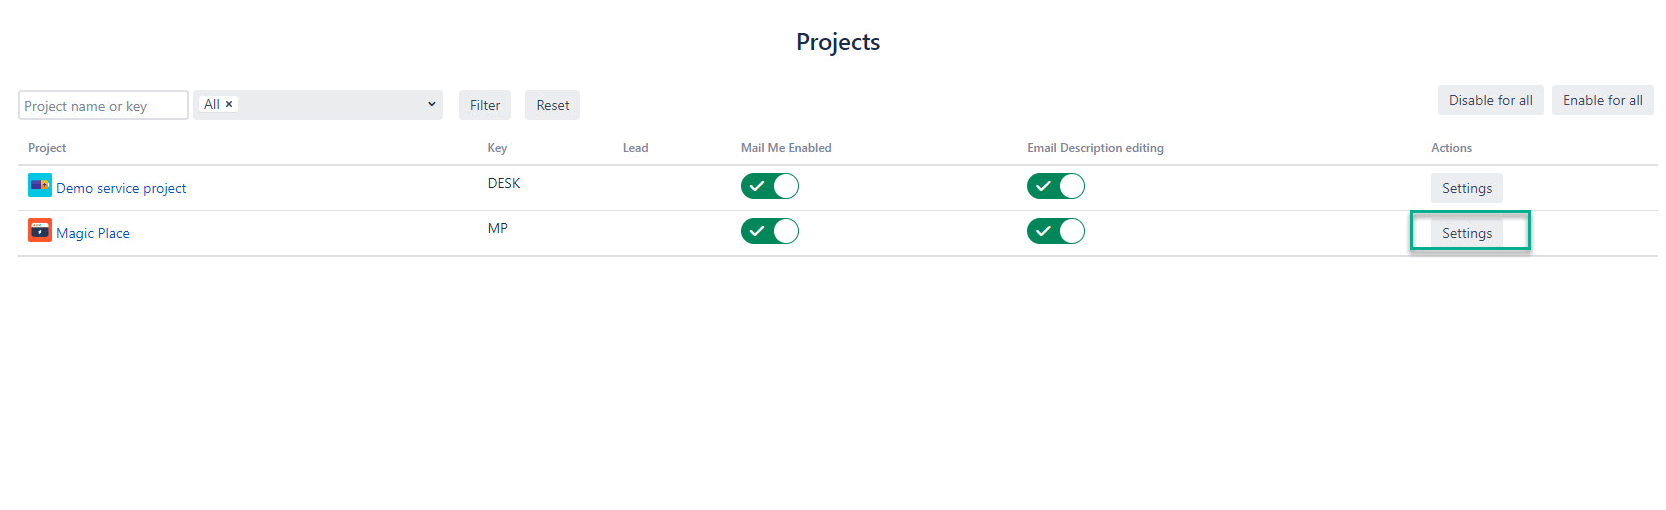The height and width of the screenshot is (510, 1666).
Task: Open Settings for Demo service project
Action: (1466, 188)
